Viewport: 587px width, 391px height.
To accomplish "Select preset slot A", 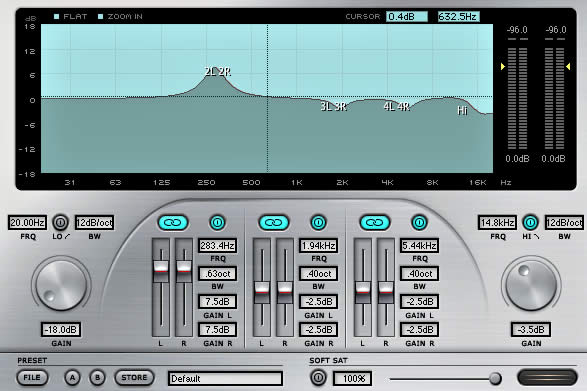I will 72,378.
